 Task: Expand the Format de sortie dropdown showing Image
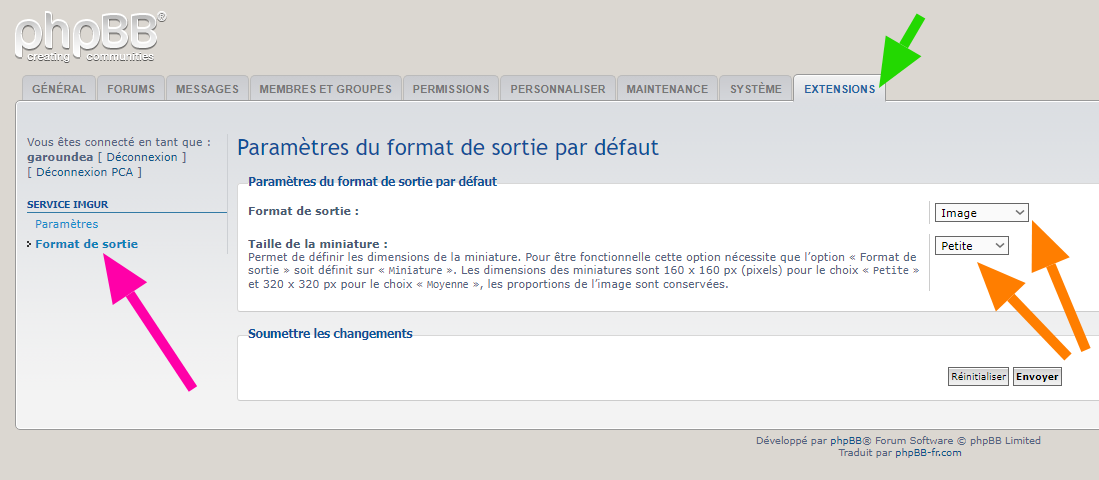pyautogui.click(x=981, y=212)
